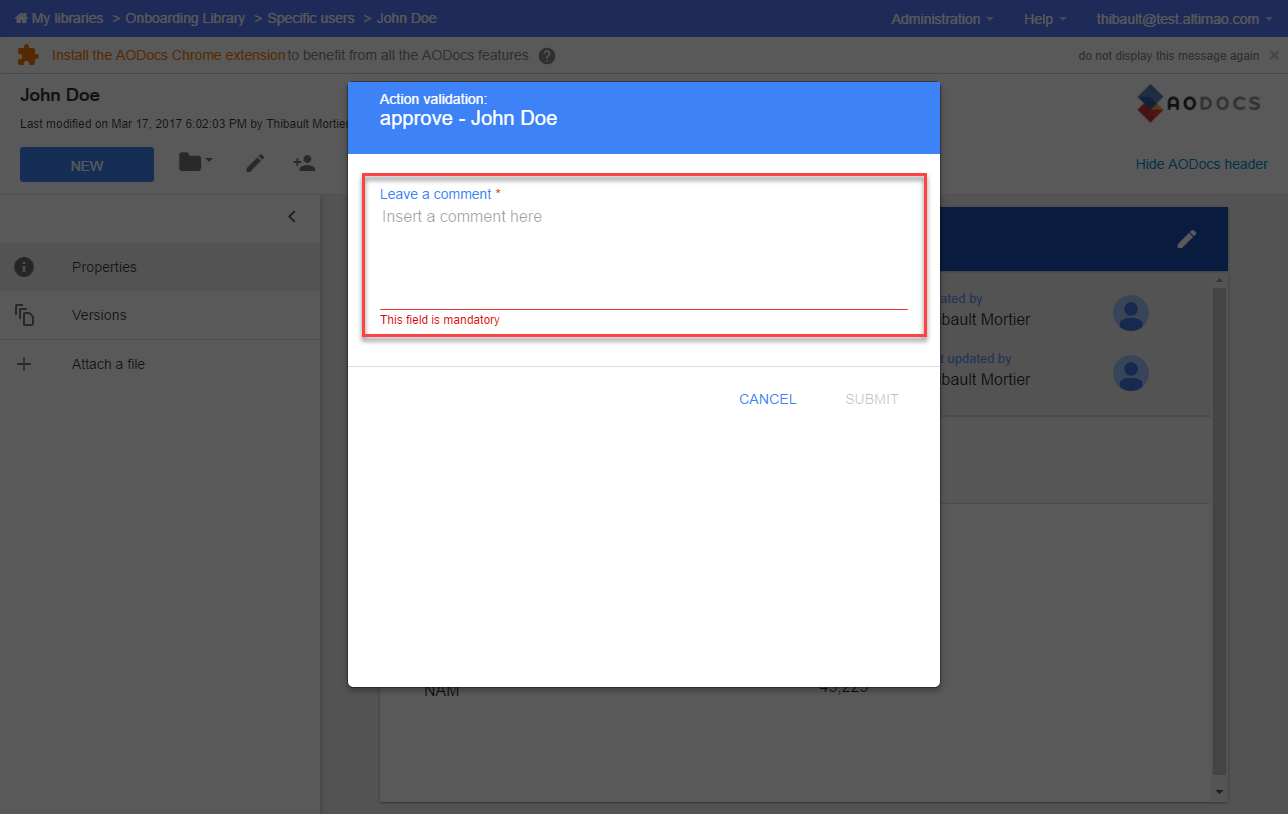Image resolution: width=1288 pixels, height=814 pixels.
Task: Click the Versions icon in the sidebar
Action: (24, 315)
